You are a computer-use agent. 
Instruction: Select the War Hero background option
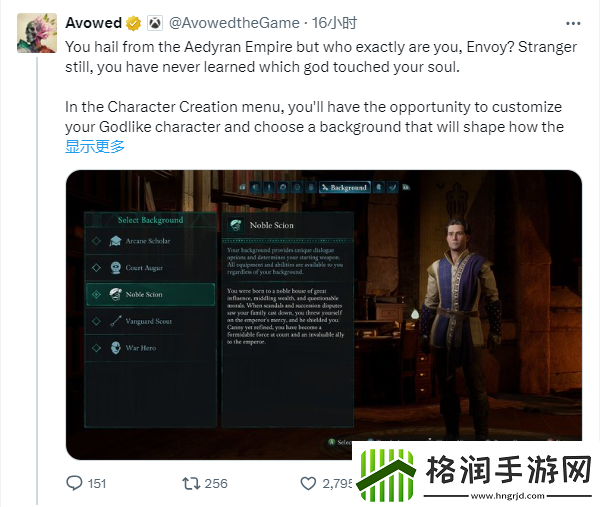(150, 348)
